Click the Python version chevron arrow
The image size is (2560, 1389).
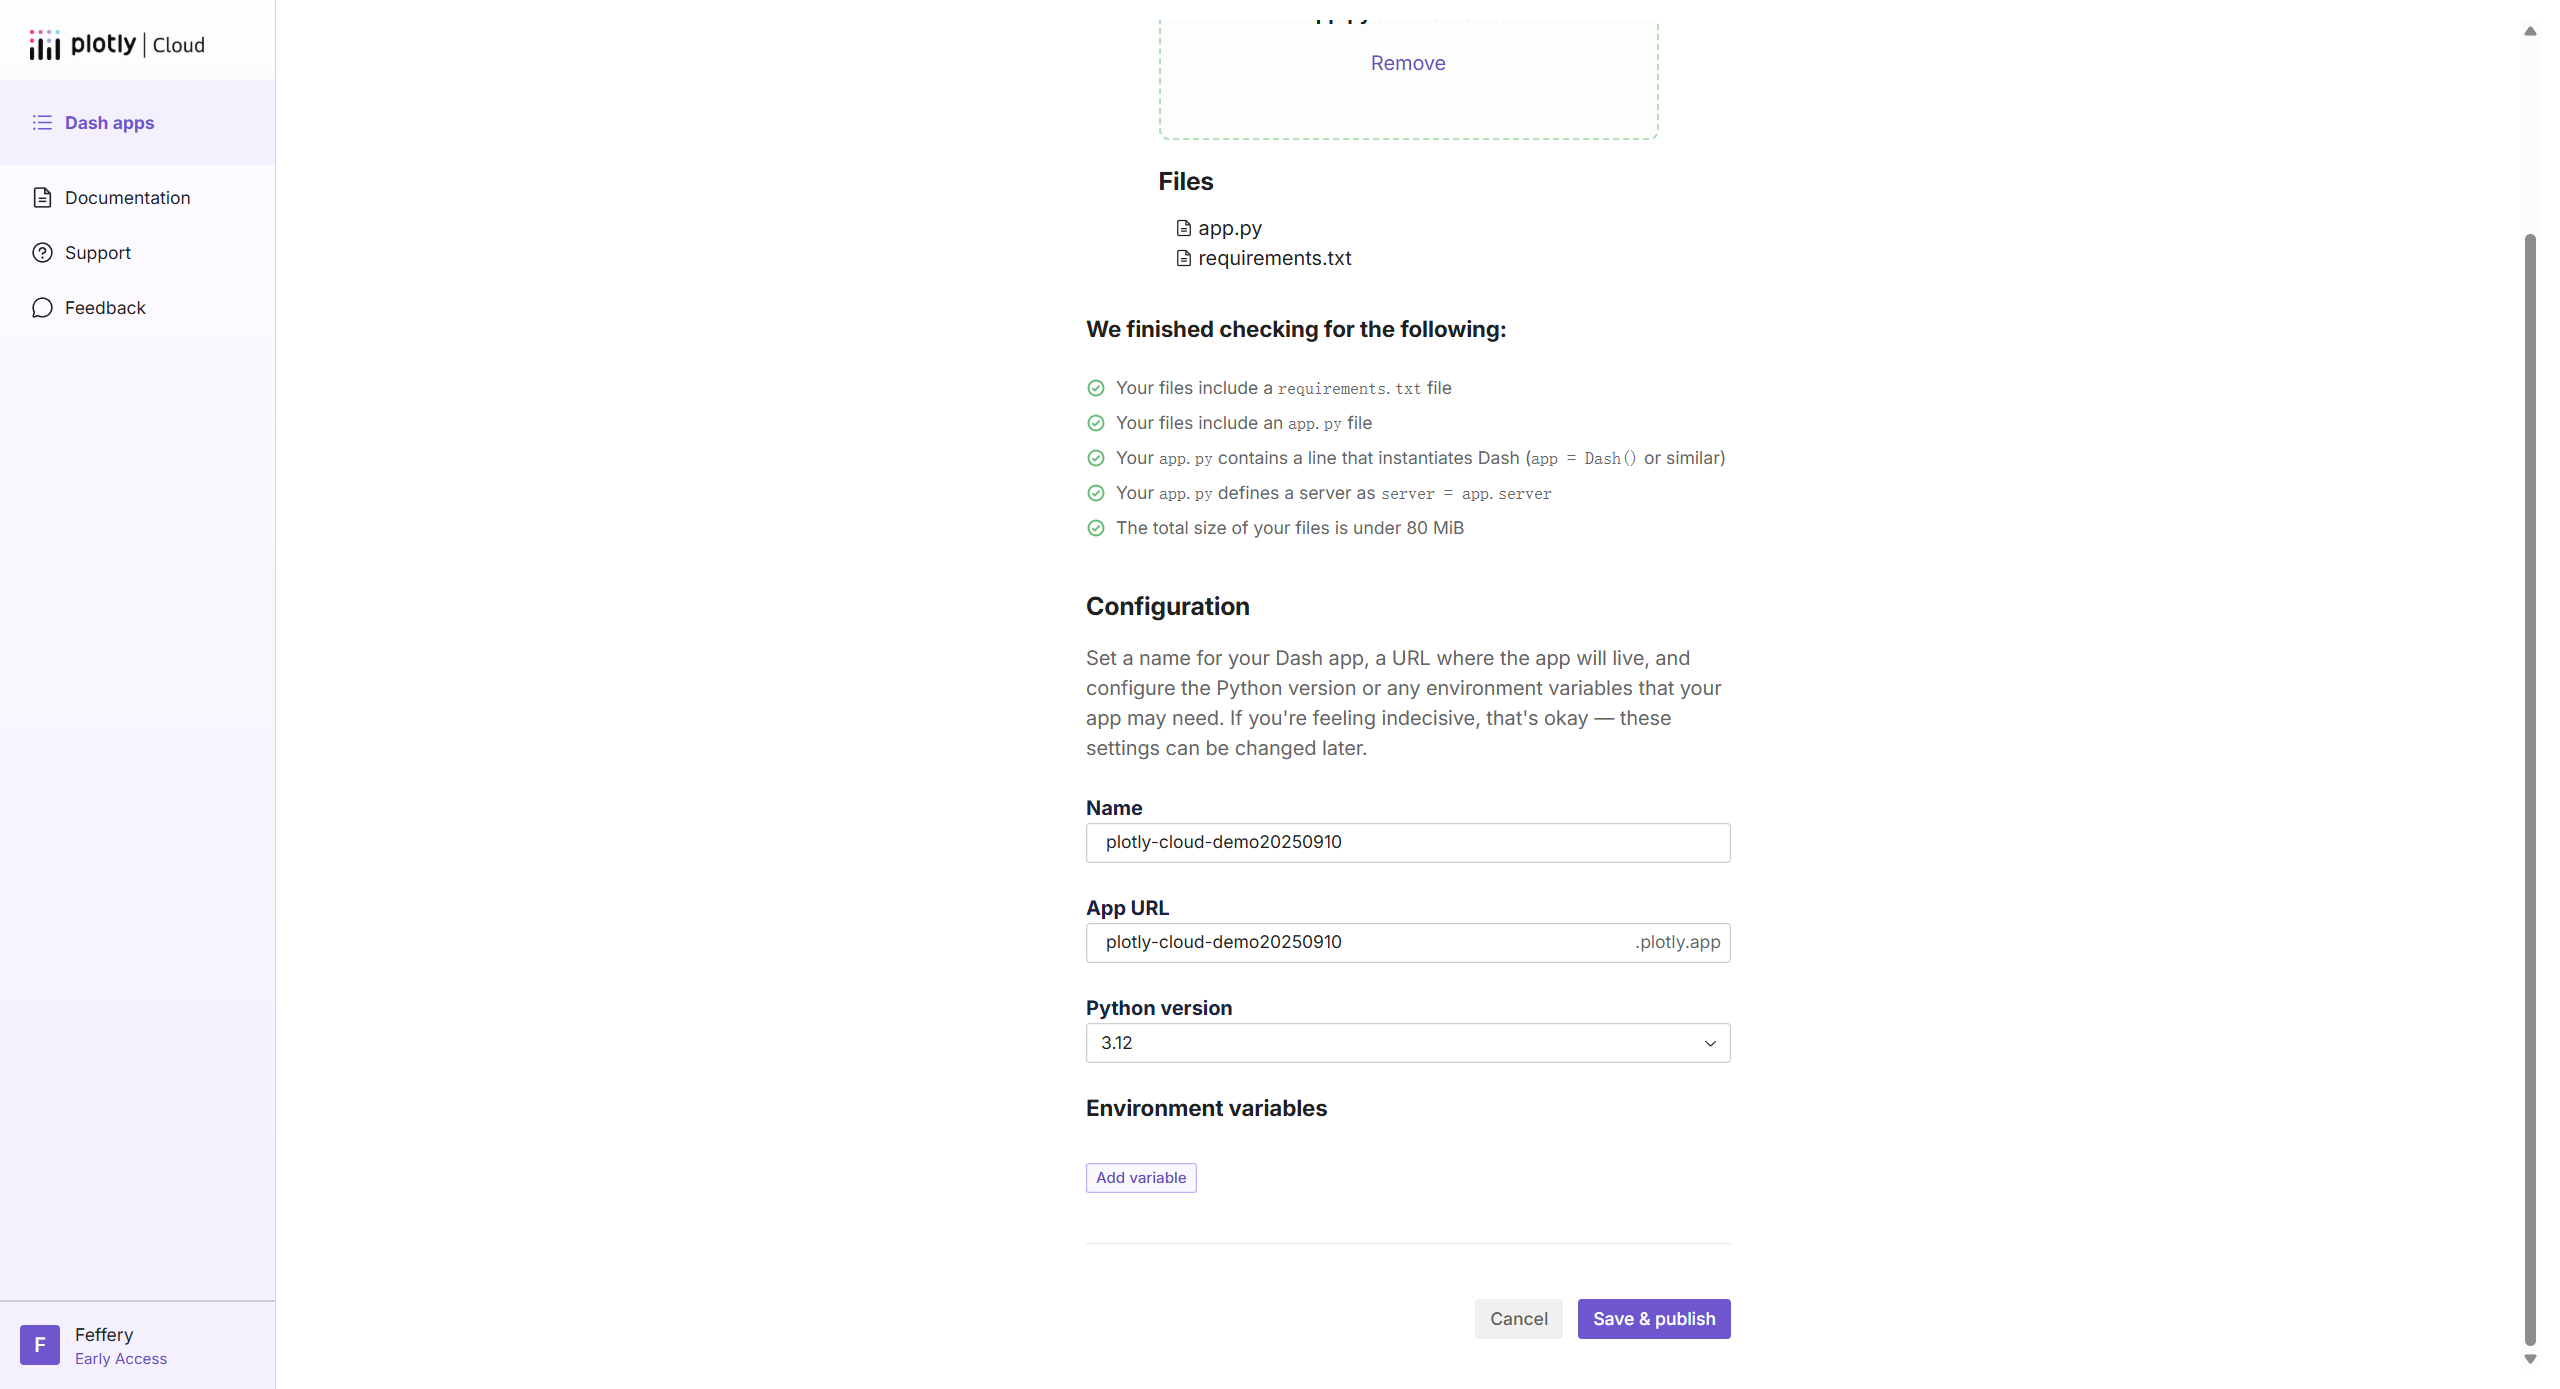[x=1710, y=1043]
